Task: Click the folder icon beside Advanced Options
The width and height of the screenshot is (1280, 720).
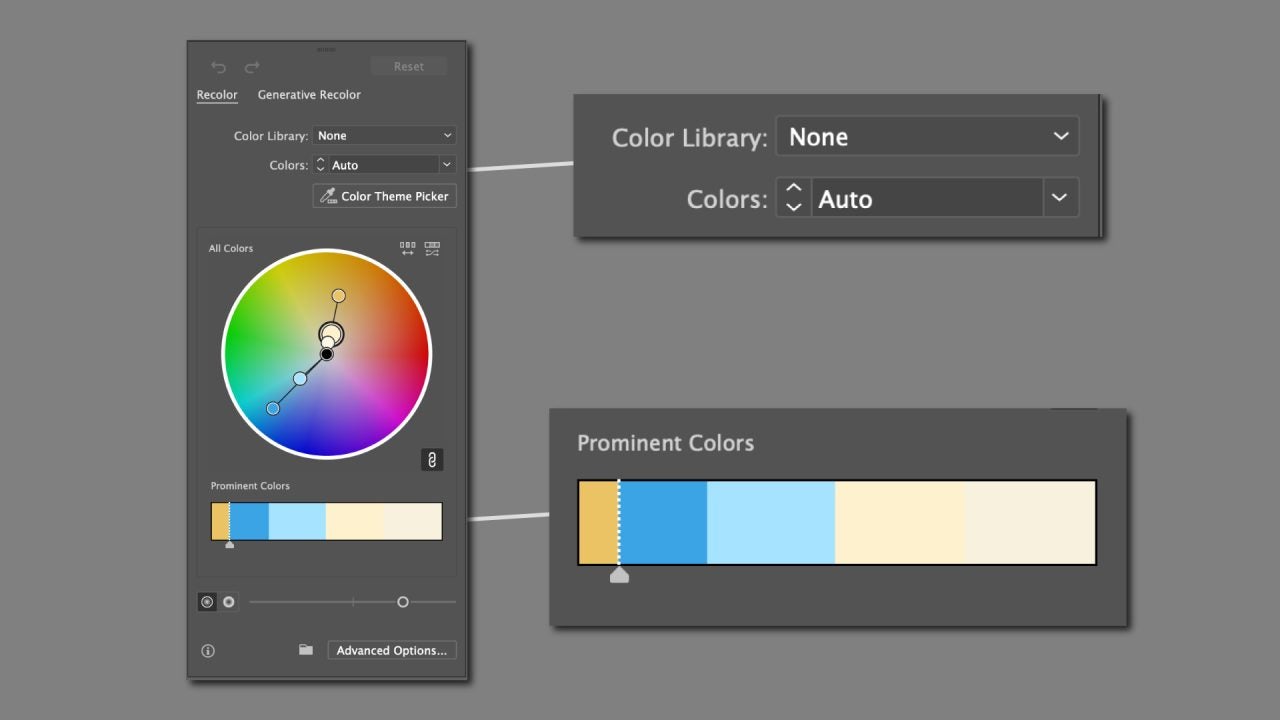Action: click(x=306, y=650)
